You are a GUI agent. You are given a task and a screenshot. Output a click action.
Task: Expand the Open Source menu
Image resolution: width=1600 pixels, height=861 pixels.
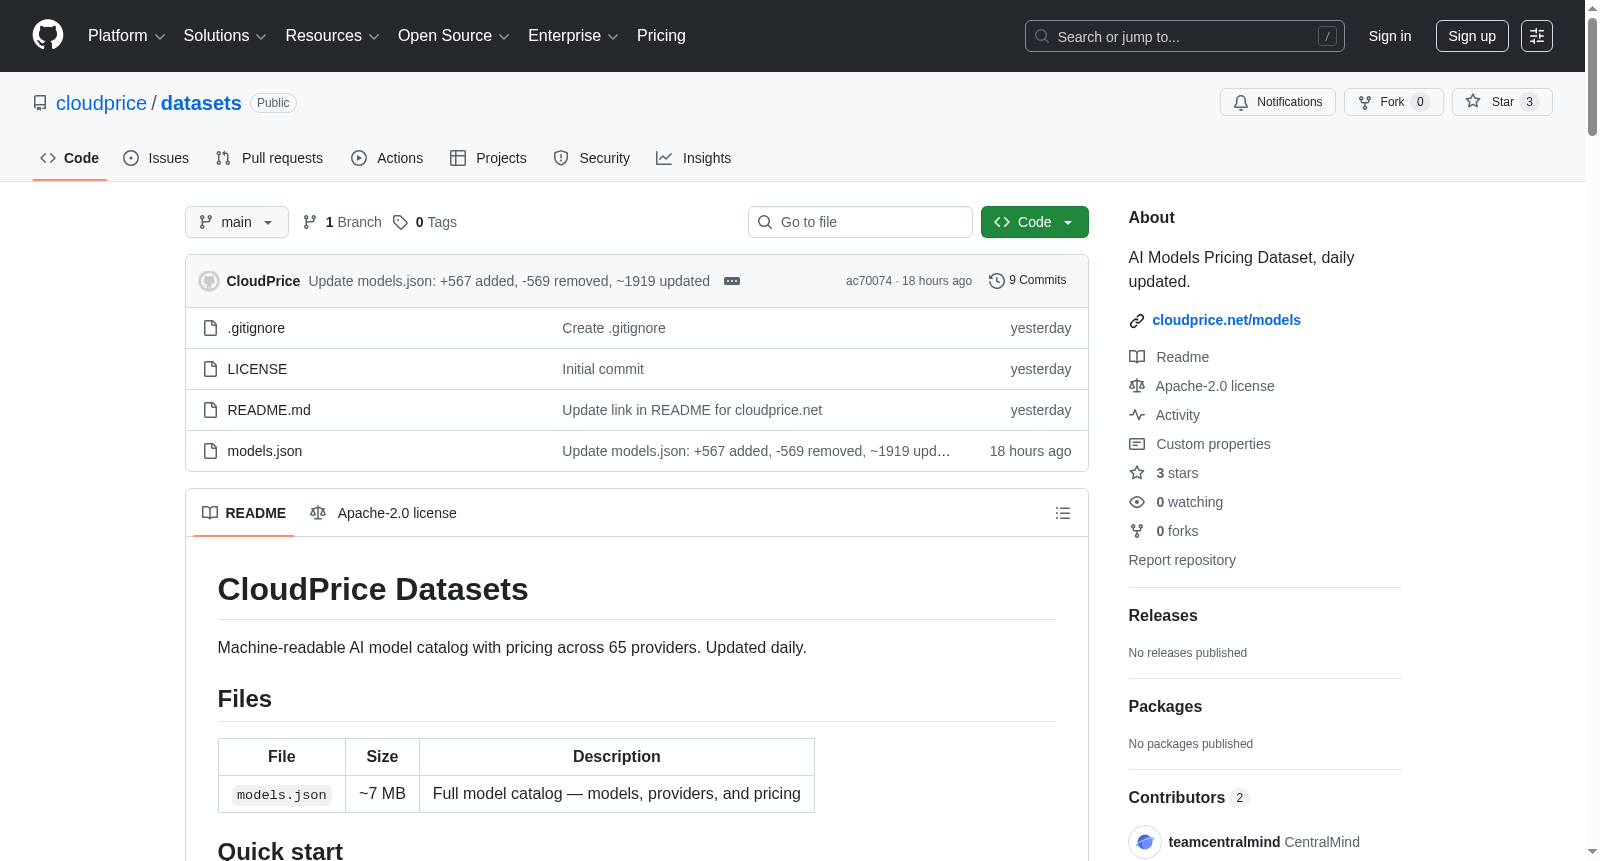point(454,36)
